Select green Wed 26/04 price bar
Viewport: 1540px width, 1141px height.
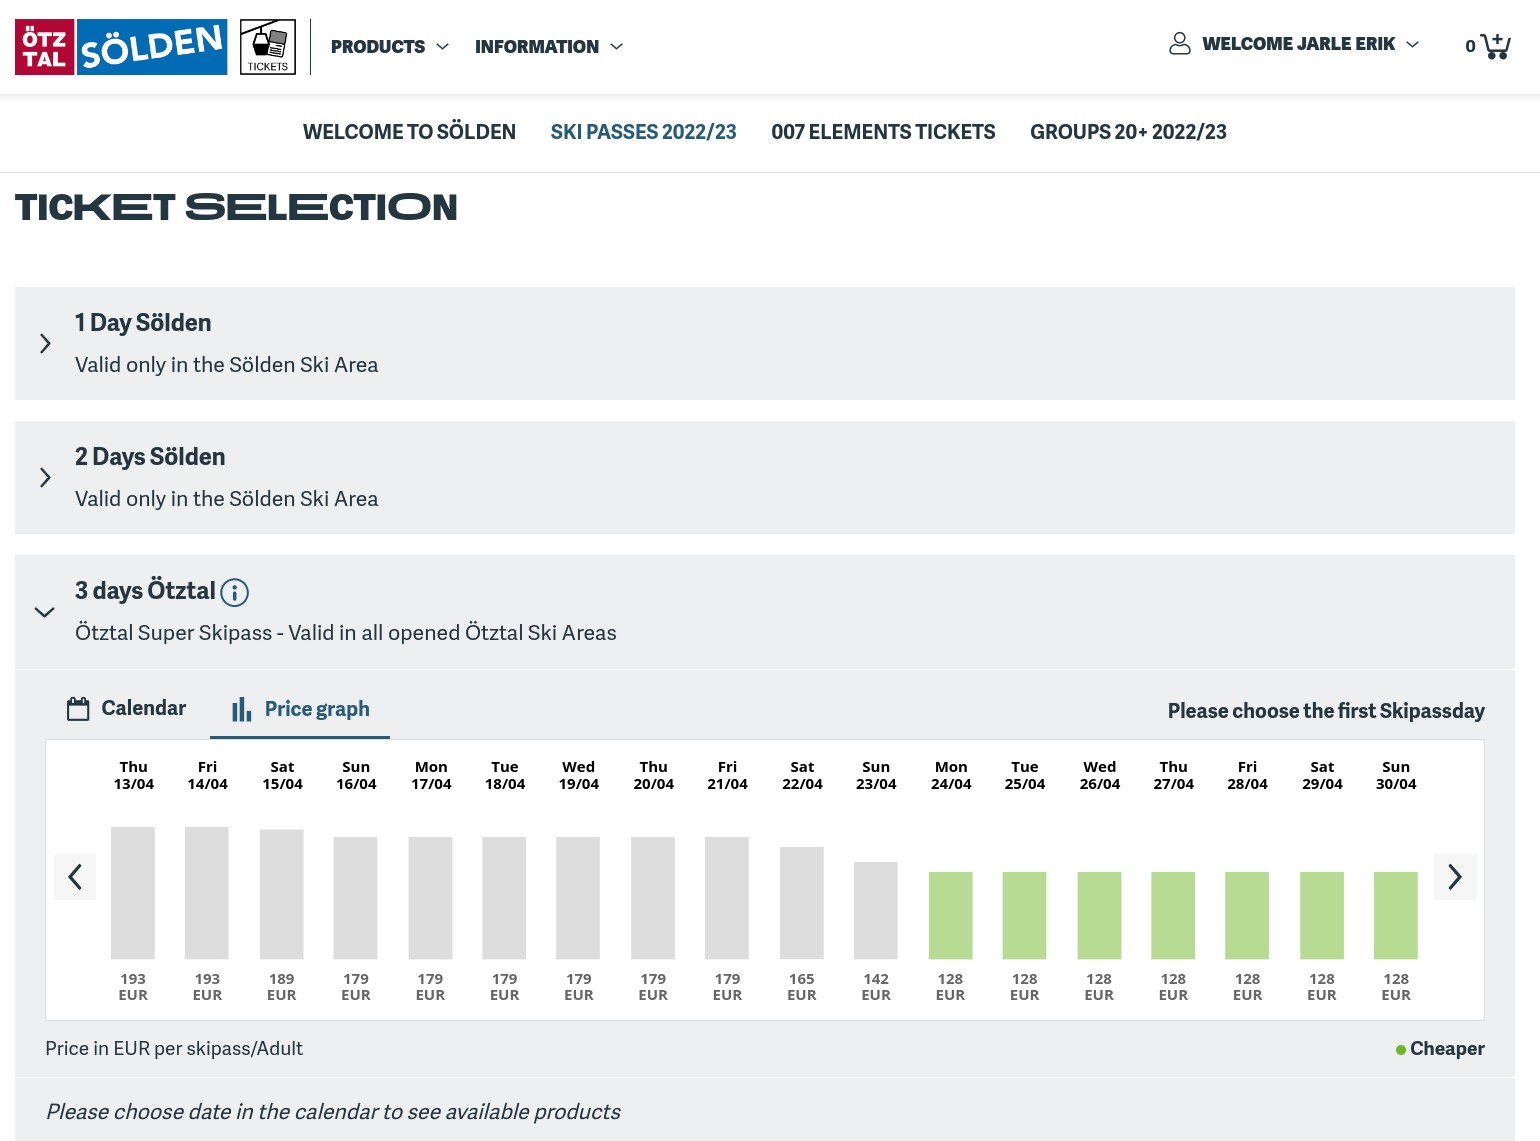pyautogui.click(x=1100, y=915)
